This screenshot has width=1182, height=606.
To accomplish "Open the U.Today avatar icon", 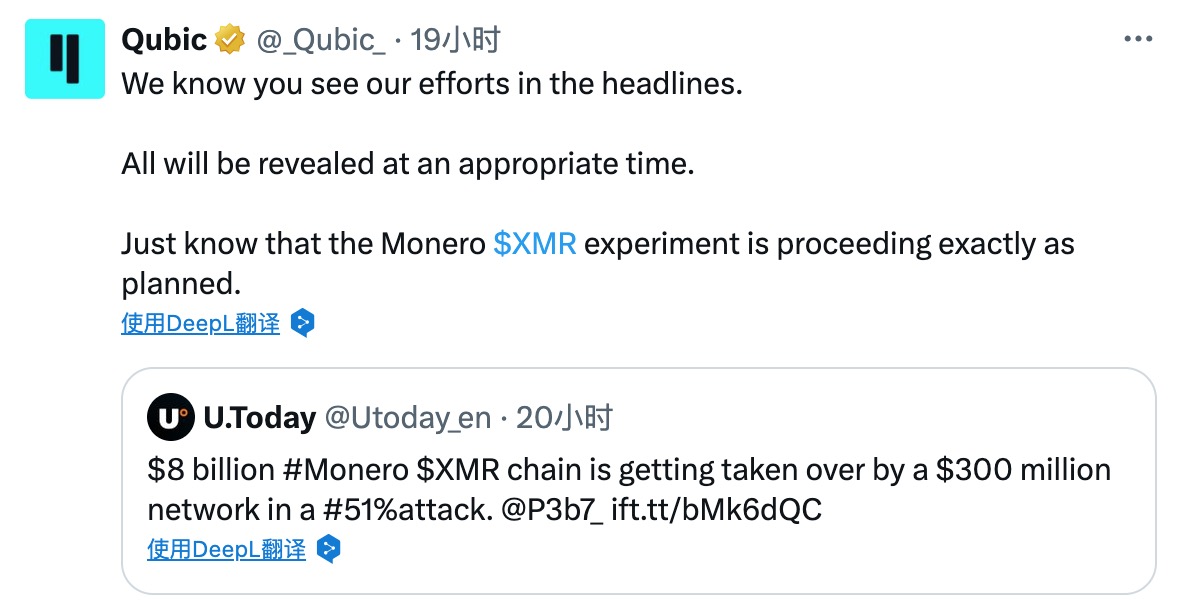I will click(170, 417).
